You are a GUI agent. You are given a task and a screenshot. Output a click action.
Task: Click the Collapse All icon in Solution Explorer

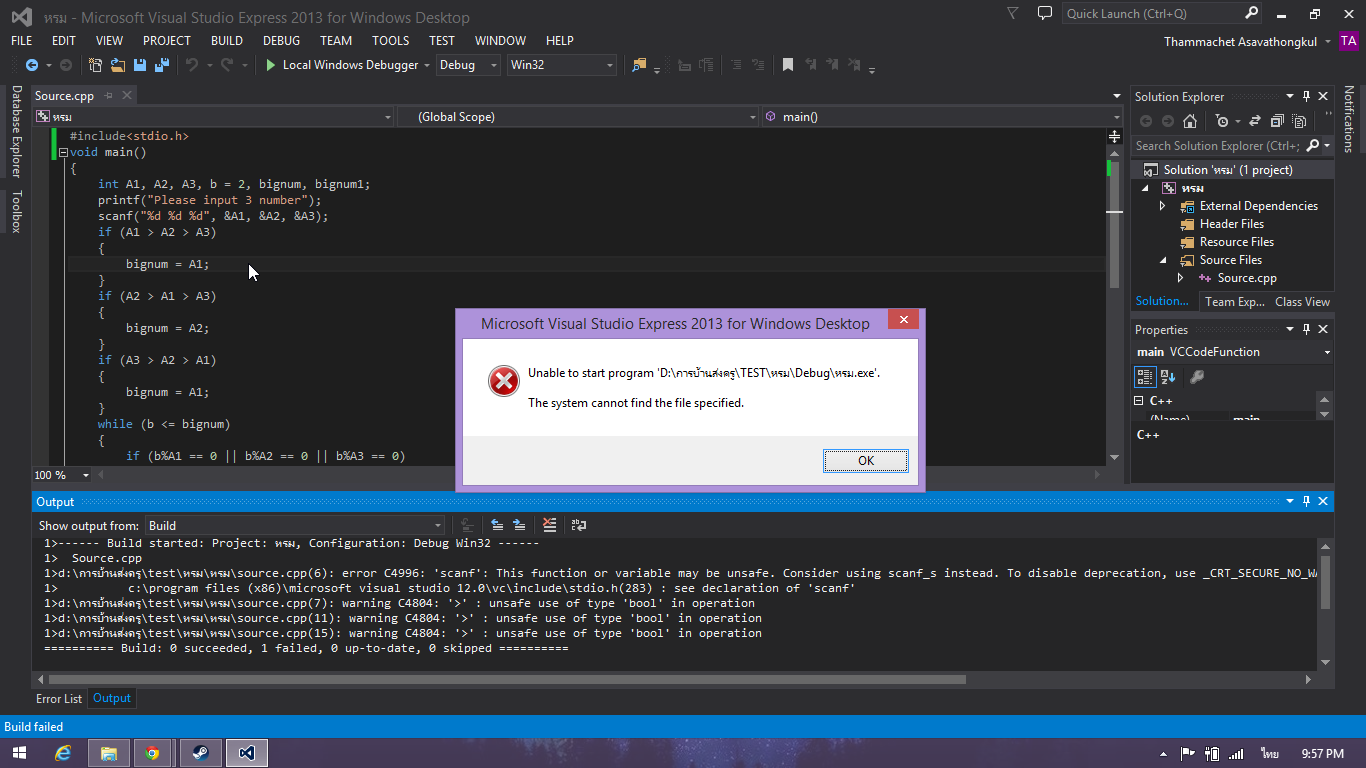click(1277, 121)
